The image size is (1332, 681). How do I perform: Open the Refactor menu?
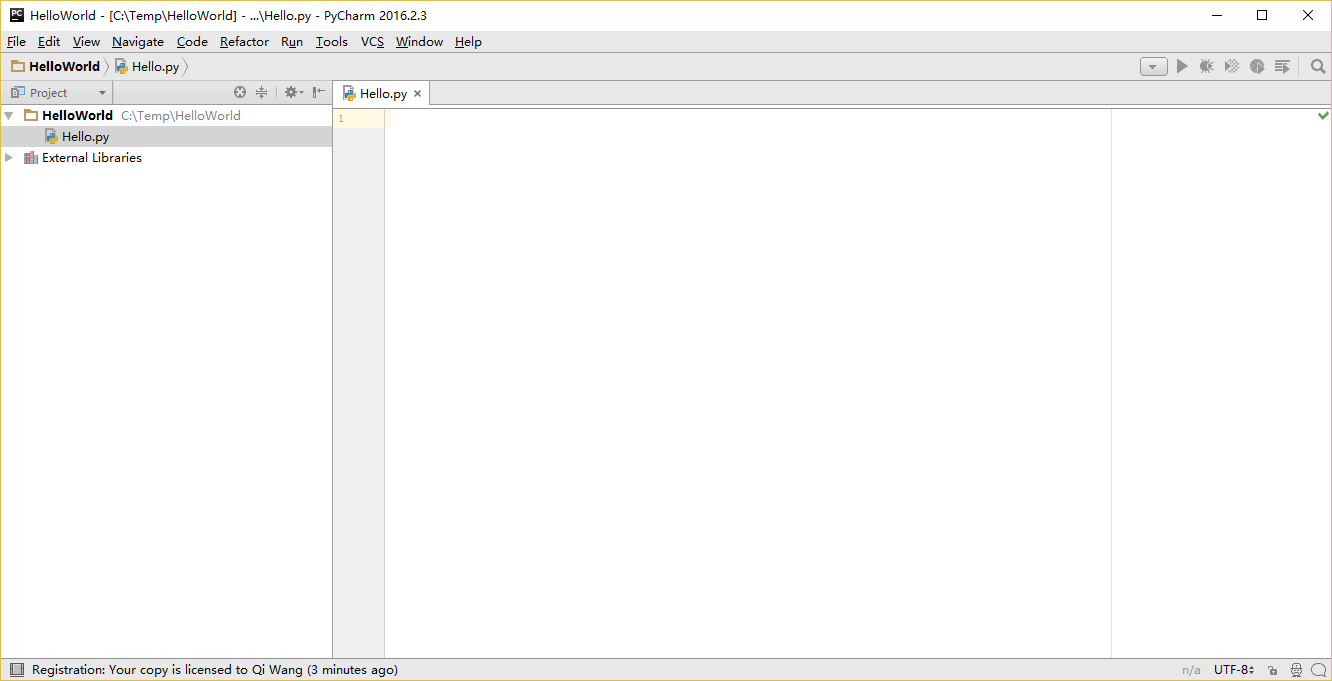tap(244, 41)
